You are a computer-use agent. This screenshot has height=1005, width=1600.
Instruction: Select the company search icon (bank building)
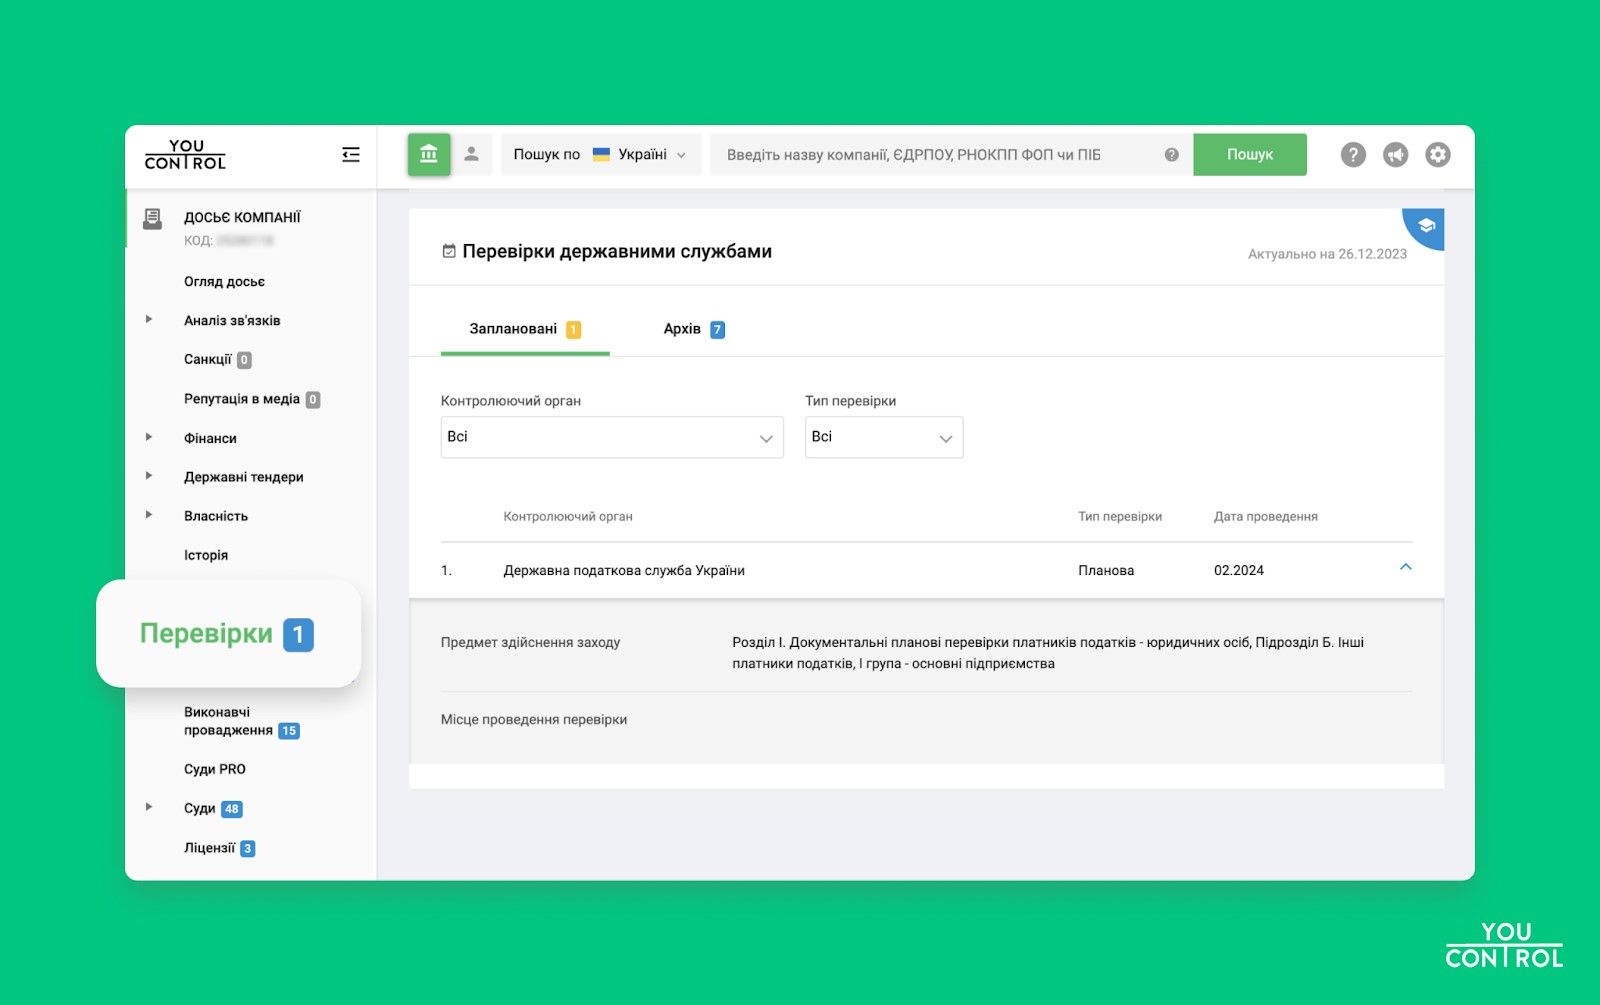click(429, 154)
